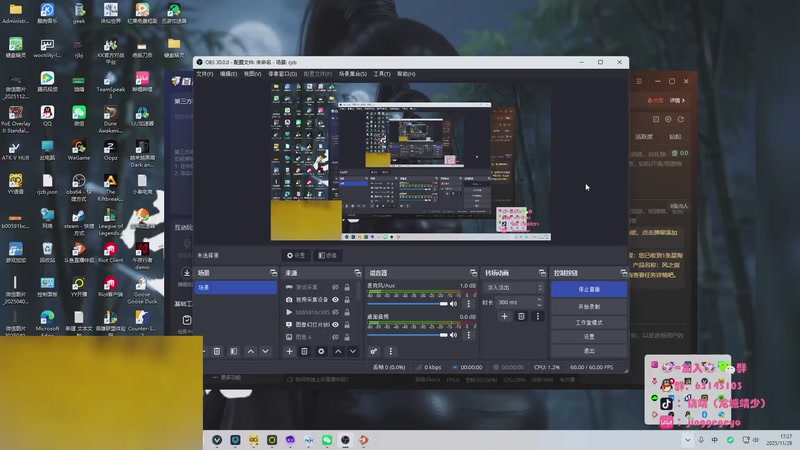
Task: Pop out the Audio Mixer dock panel
Action: (473, 273)
